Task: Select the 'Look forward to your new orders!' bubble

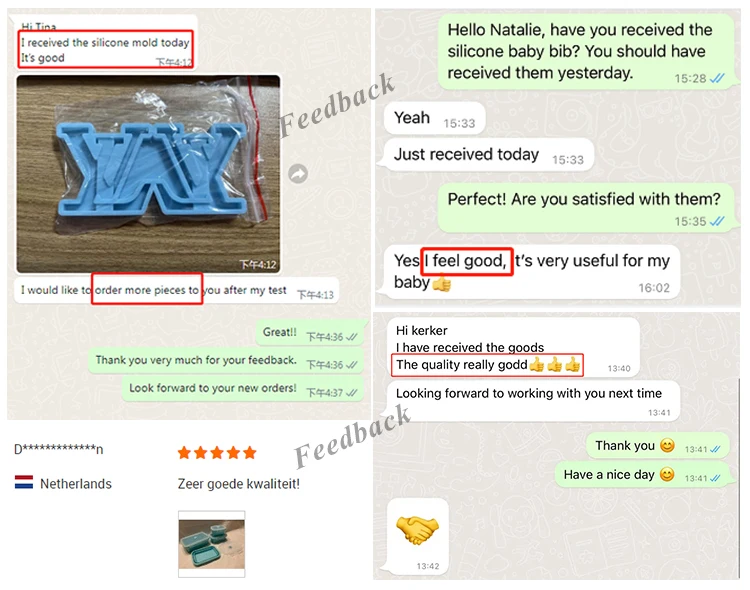Action: point(243,389)
